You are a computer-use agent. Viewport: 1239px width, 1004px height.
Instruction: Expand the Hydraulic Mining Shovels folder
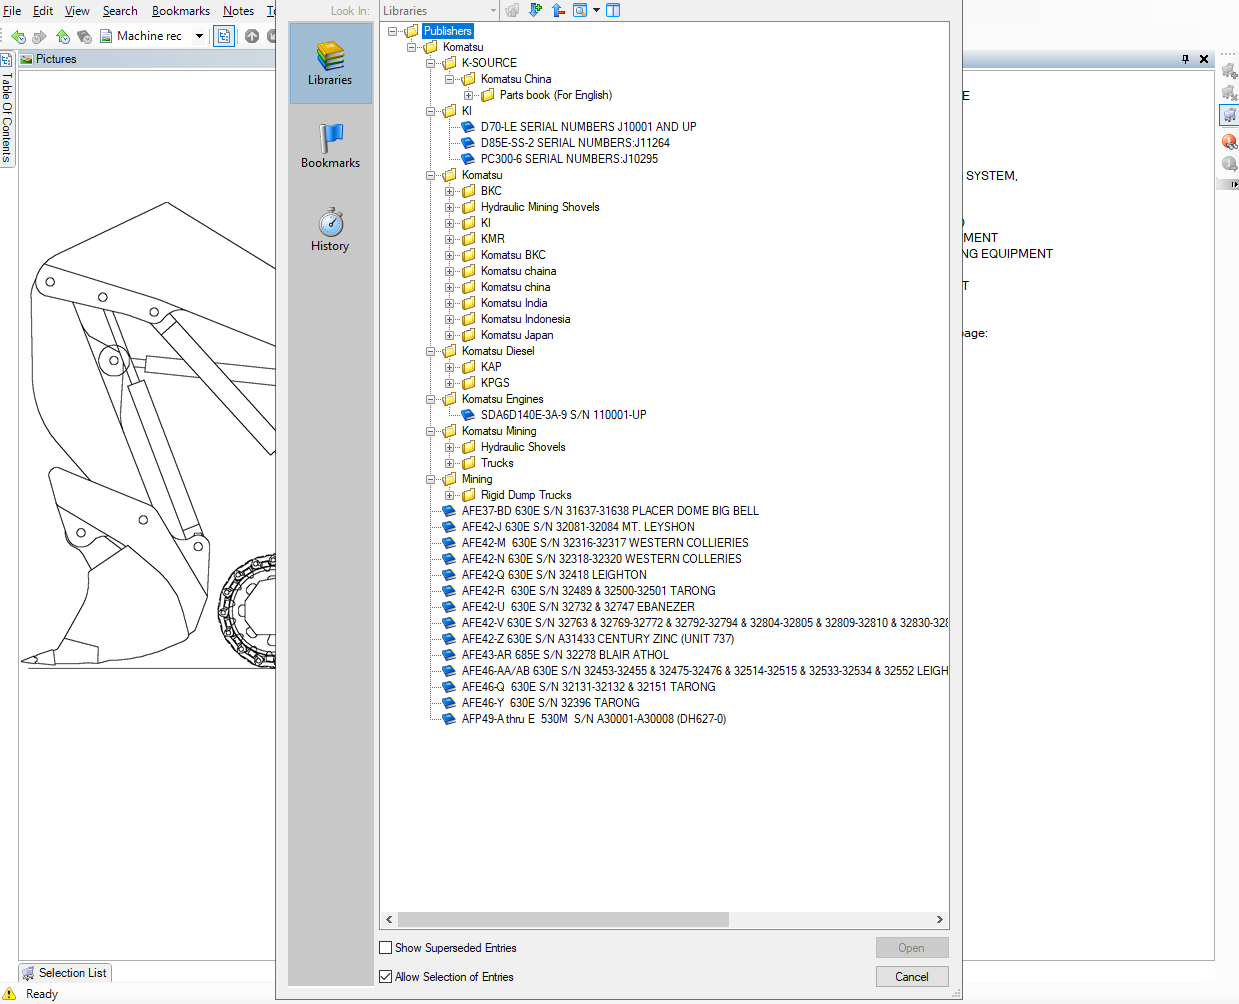tap(450, 207)
